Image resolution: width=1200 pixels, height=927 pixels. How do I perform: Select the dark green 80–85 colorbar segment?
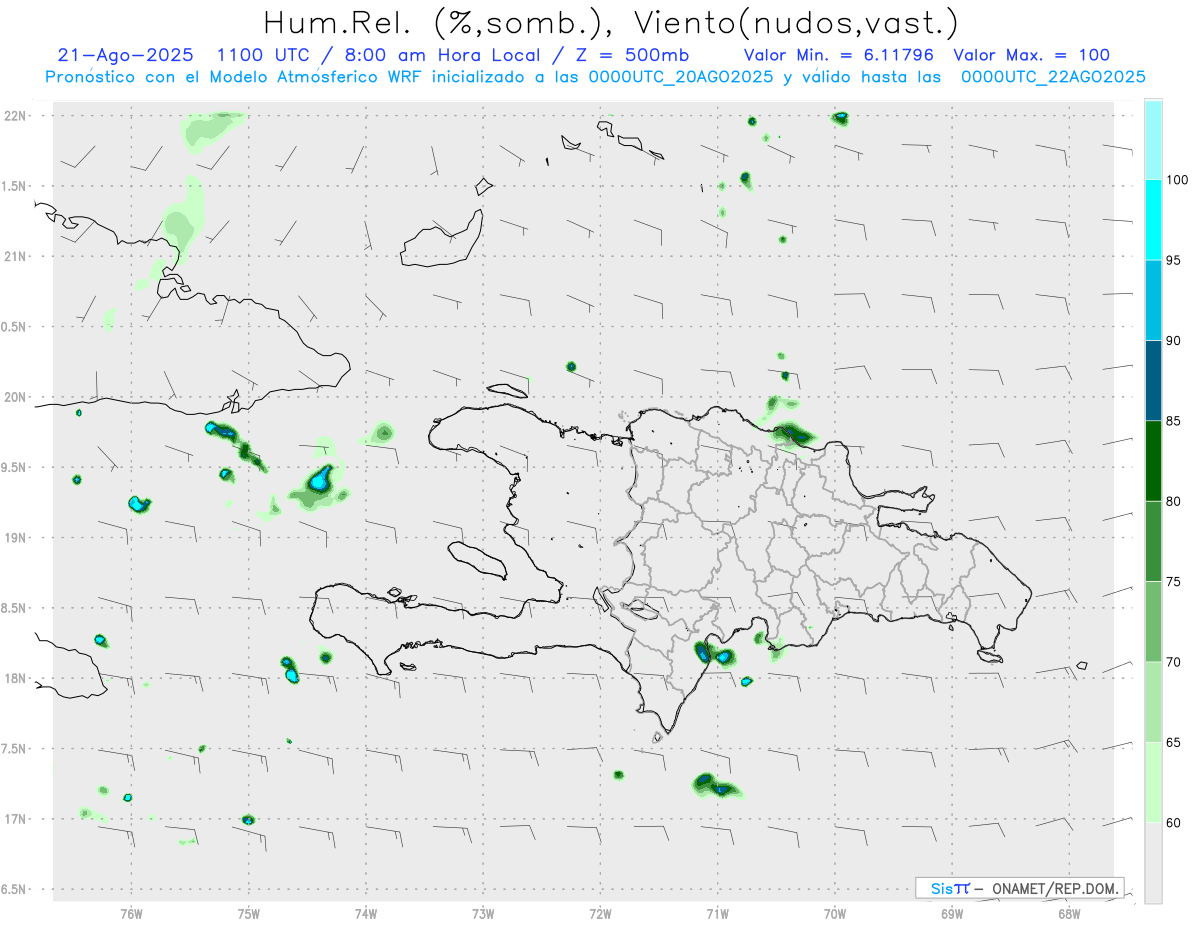(x=1153, y=461)
